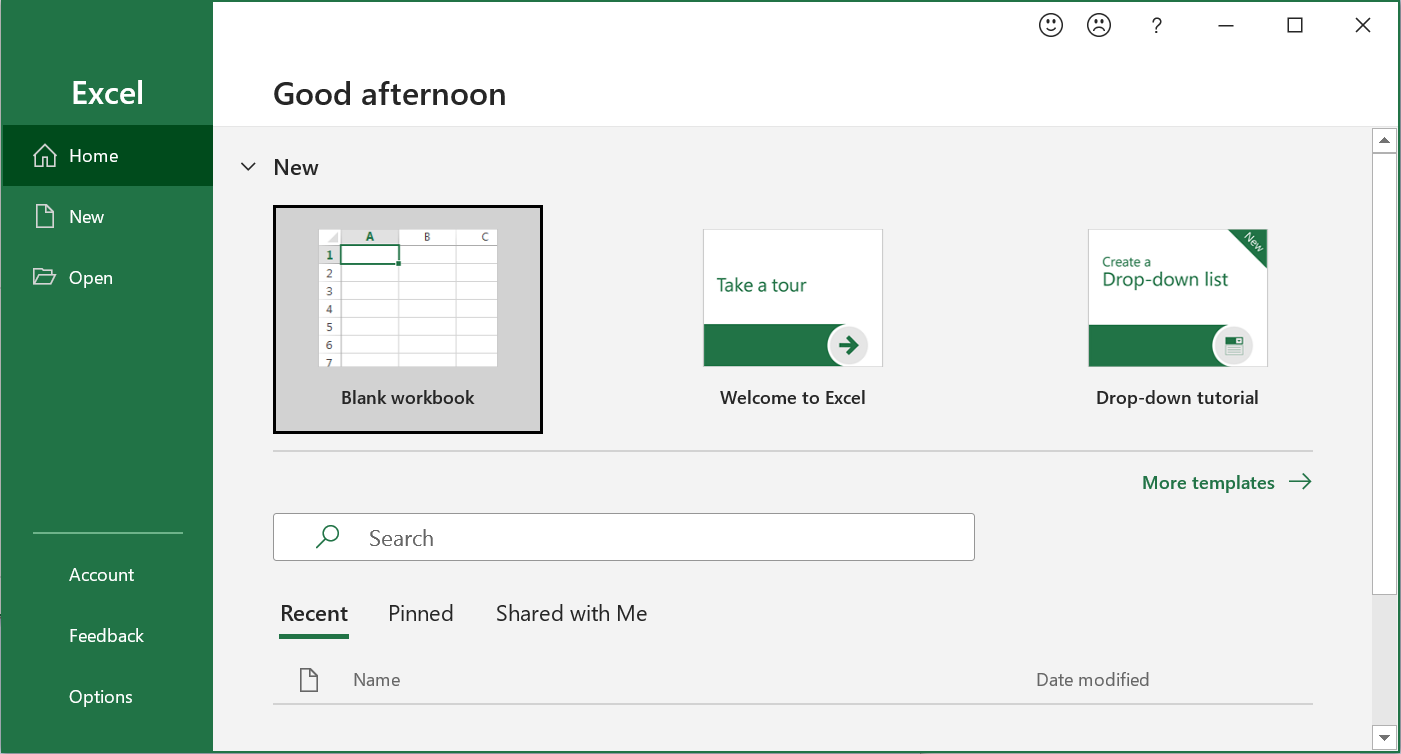The height and width of the screenshot is (754, 1401).
Task: Close the Excel window
Action: (x=1363, y=26)
